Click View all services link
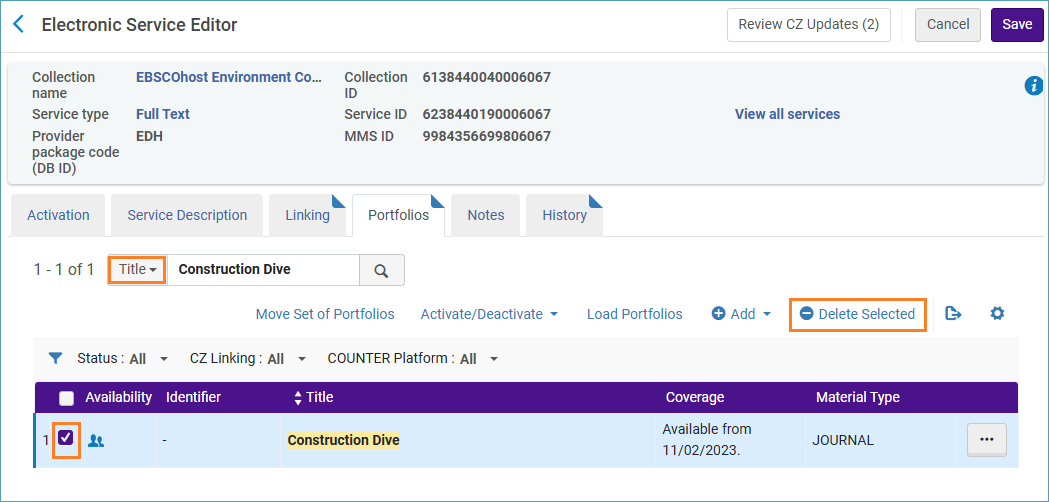This screenshot has width=1049, height=502. [x=787, y=114]
